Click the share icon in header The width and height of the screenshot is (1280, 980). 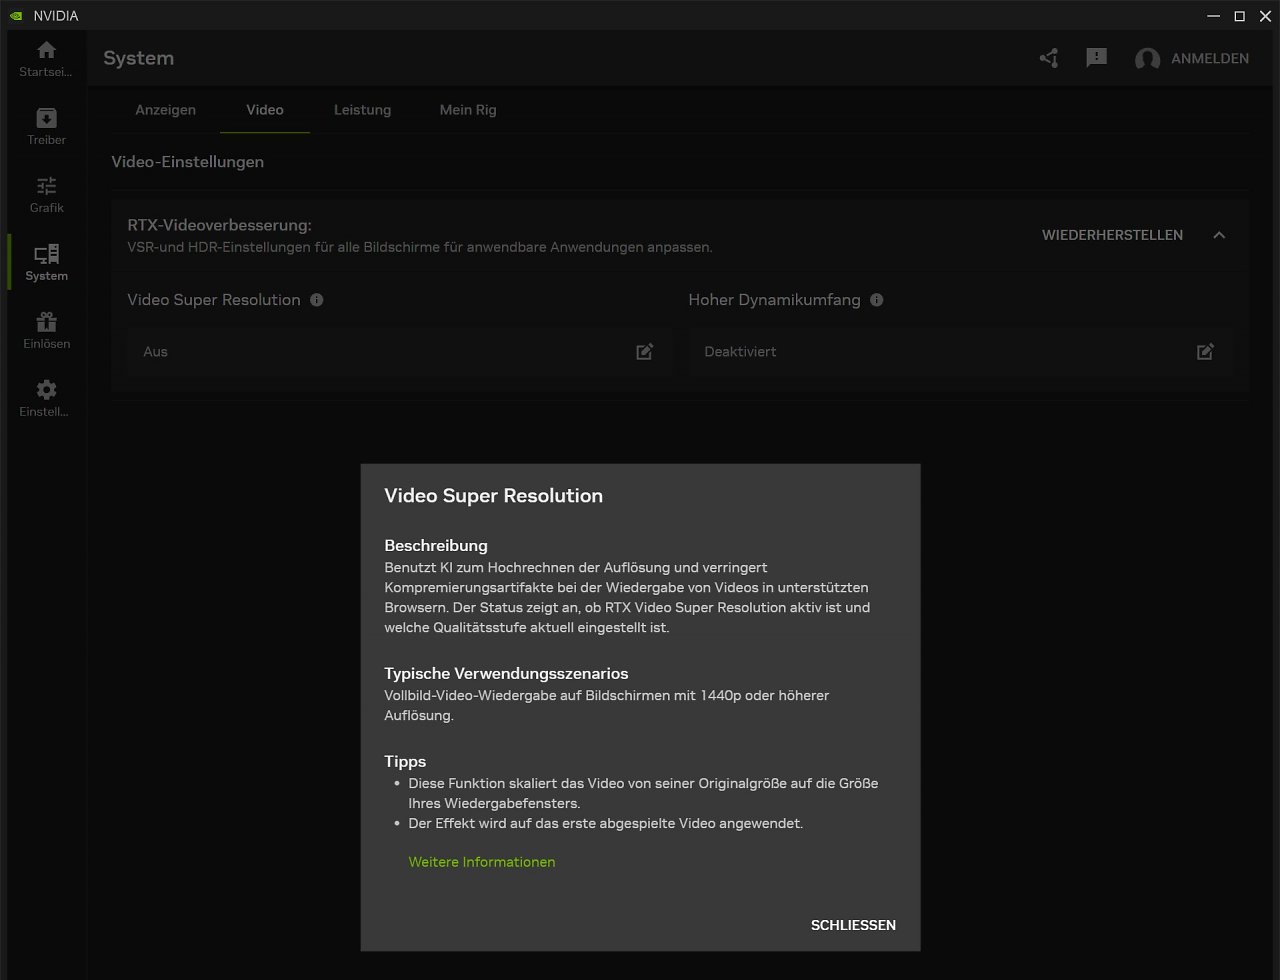pyautogui.click(x=1048, y=58)
